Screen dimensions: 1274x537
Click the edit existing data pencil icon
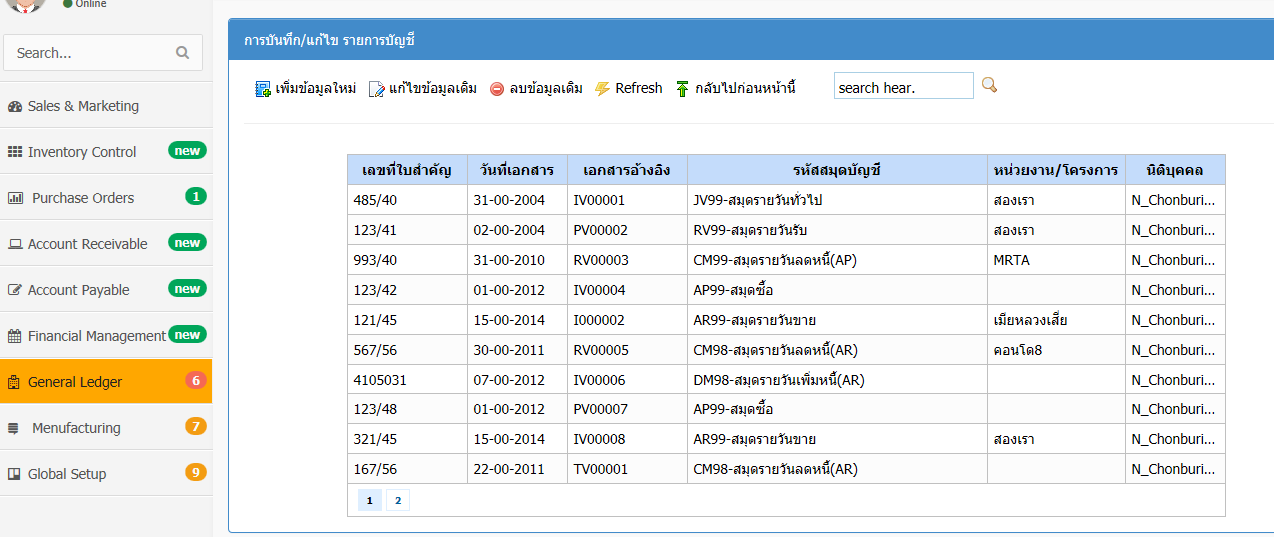(377, 89)
